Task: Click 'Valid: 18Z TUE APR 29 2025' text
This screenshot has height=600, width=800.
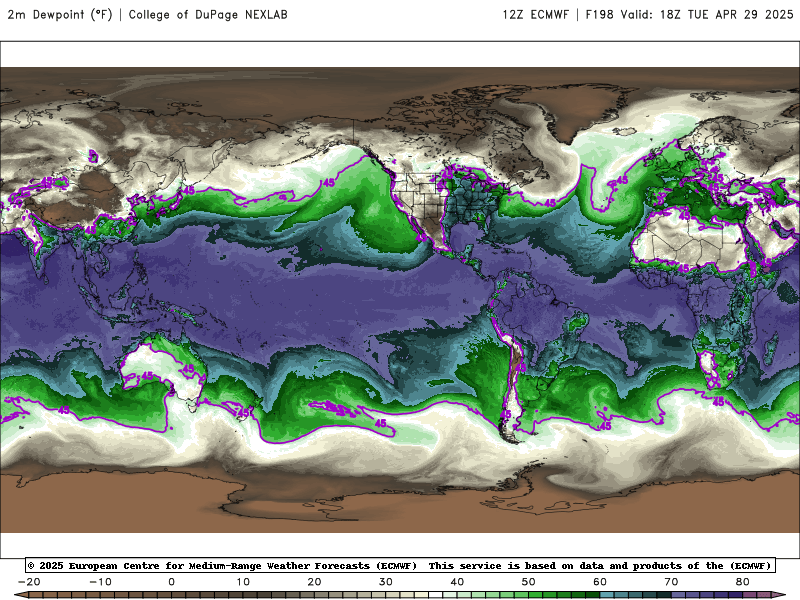Action: (x=707, y=14)
